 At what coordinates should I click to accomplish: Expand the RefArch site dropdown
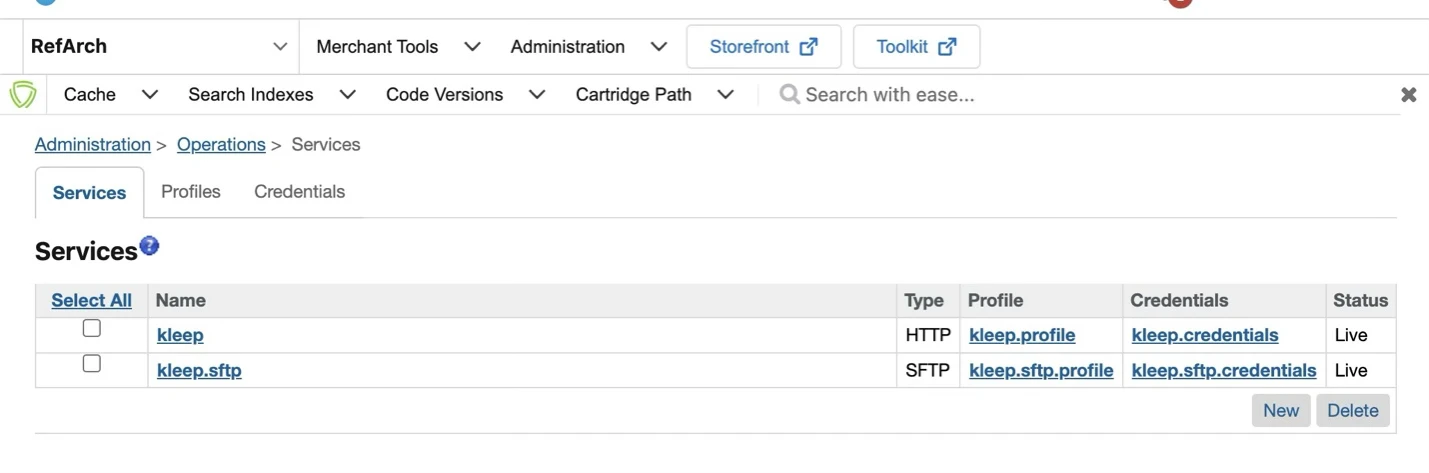280,47
